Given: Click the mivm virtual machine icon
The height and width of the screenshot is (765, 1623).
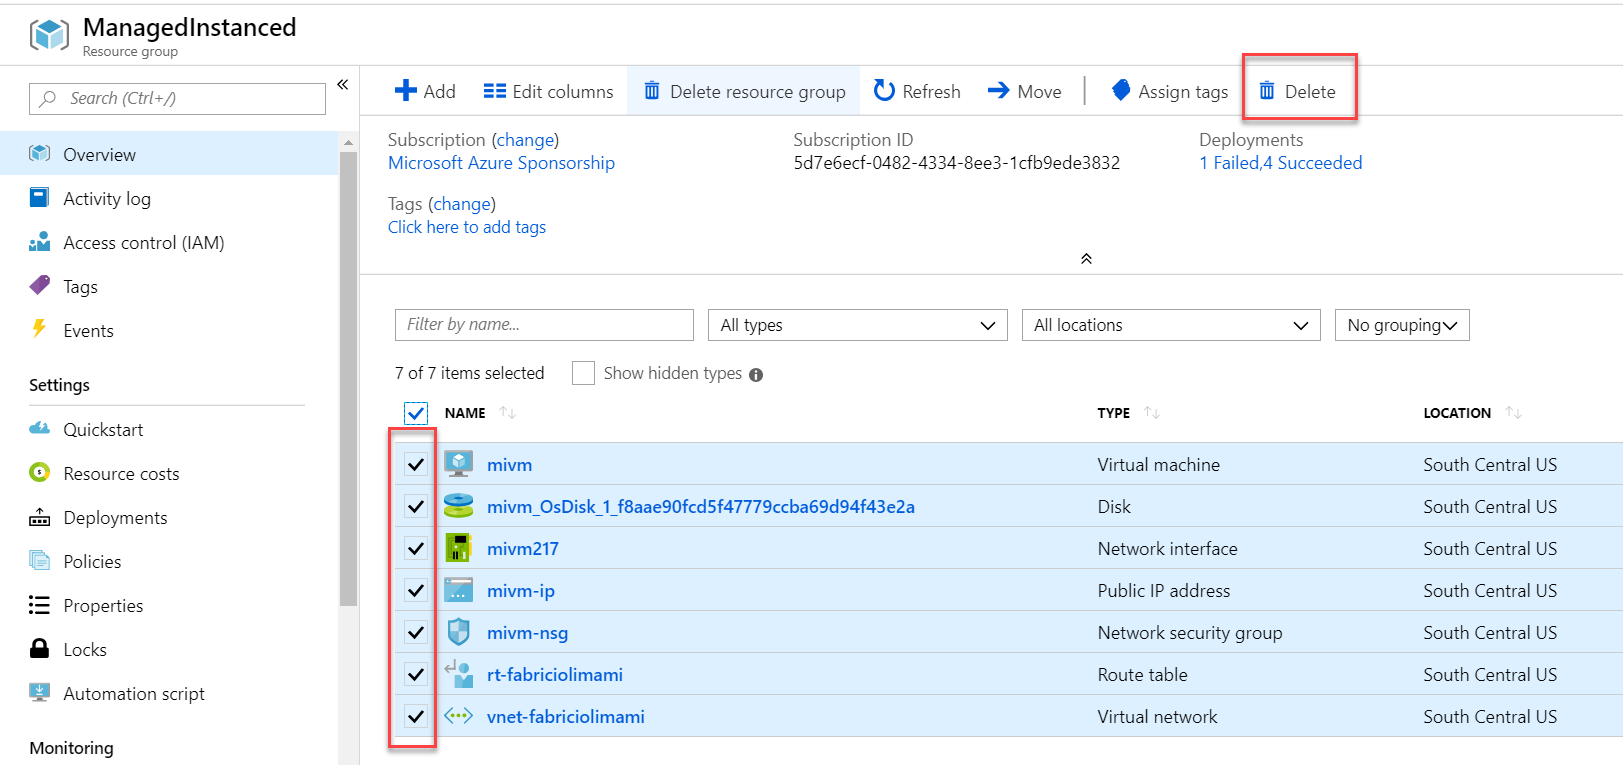Looking at the screenshot, I should point(459,464).
